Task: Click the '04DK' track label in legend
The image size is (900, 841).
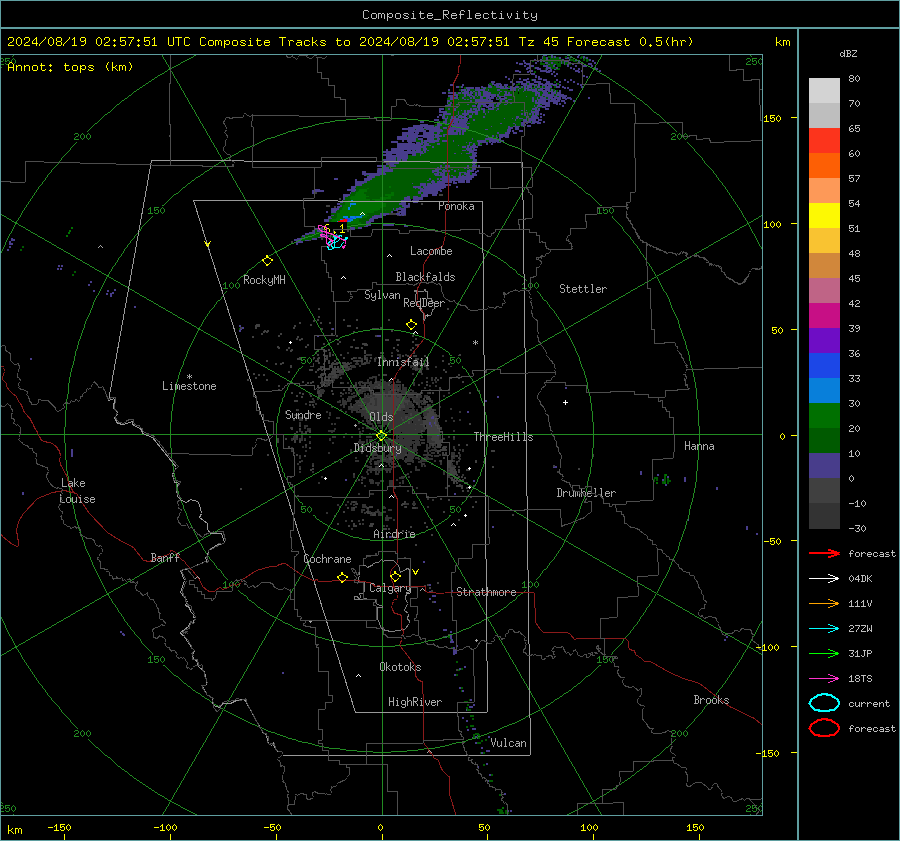Action: coord(860,579)
